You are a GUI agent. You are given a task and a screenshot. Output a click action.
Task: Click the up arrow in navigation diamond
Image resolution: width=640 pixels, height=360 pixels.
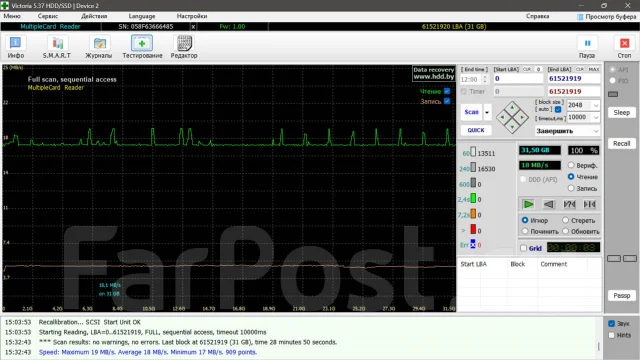click(x=512, y=107)
